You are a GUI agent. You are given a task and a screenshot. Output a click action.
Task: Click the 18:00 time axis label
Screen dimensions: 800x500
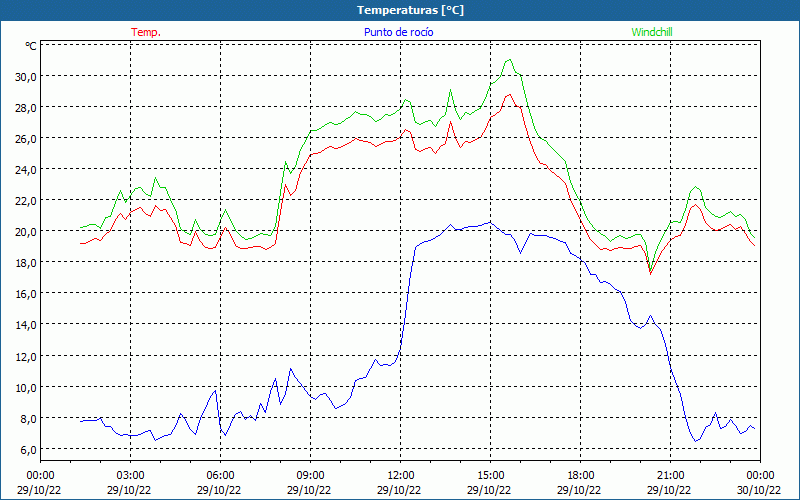click(581, 476)
